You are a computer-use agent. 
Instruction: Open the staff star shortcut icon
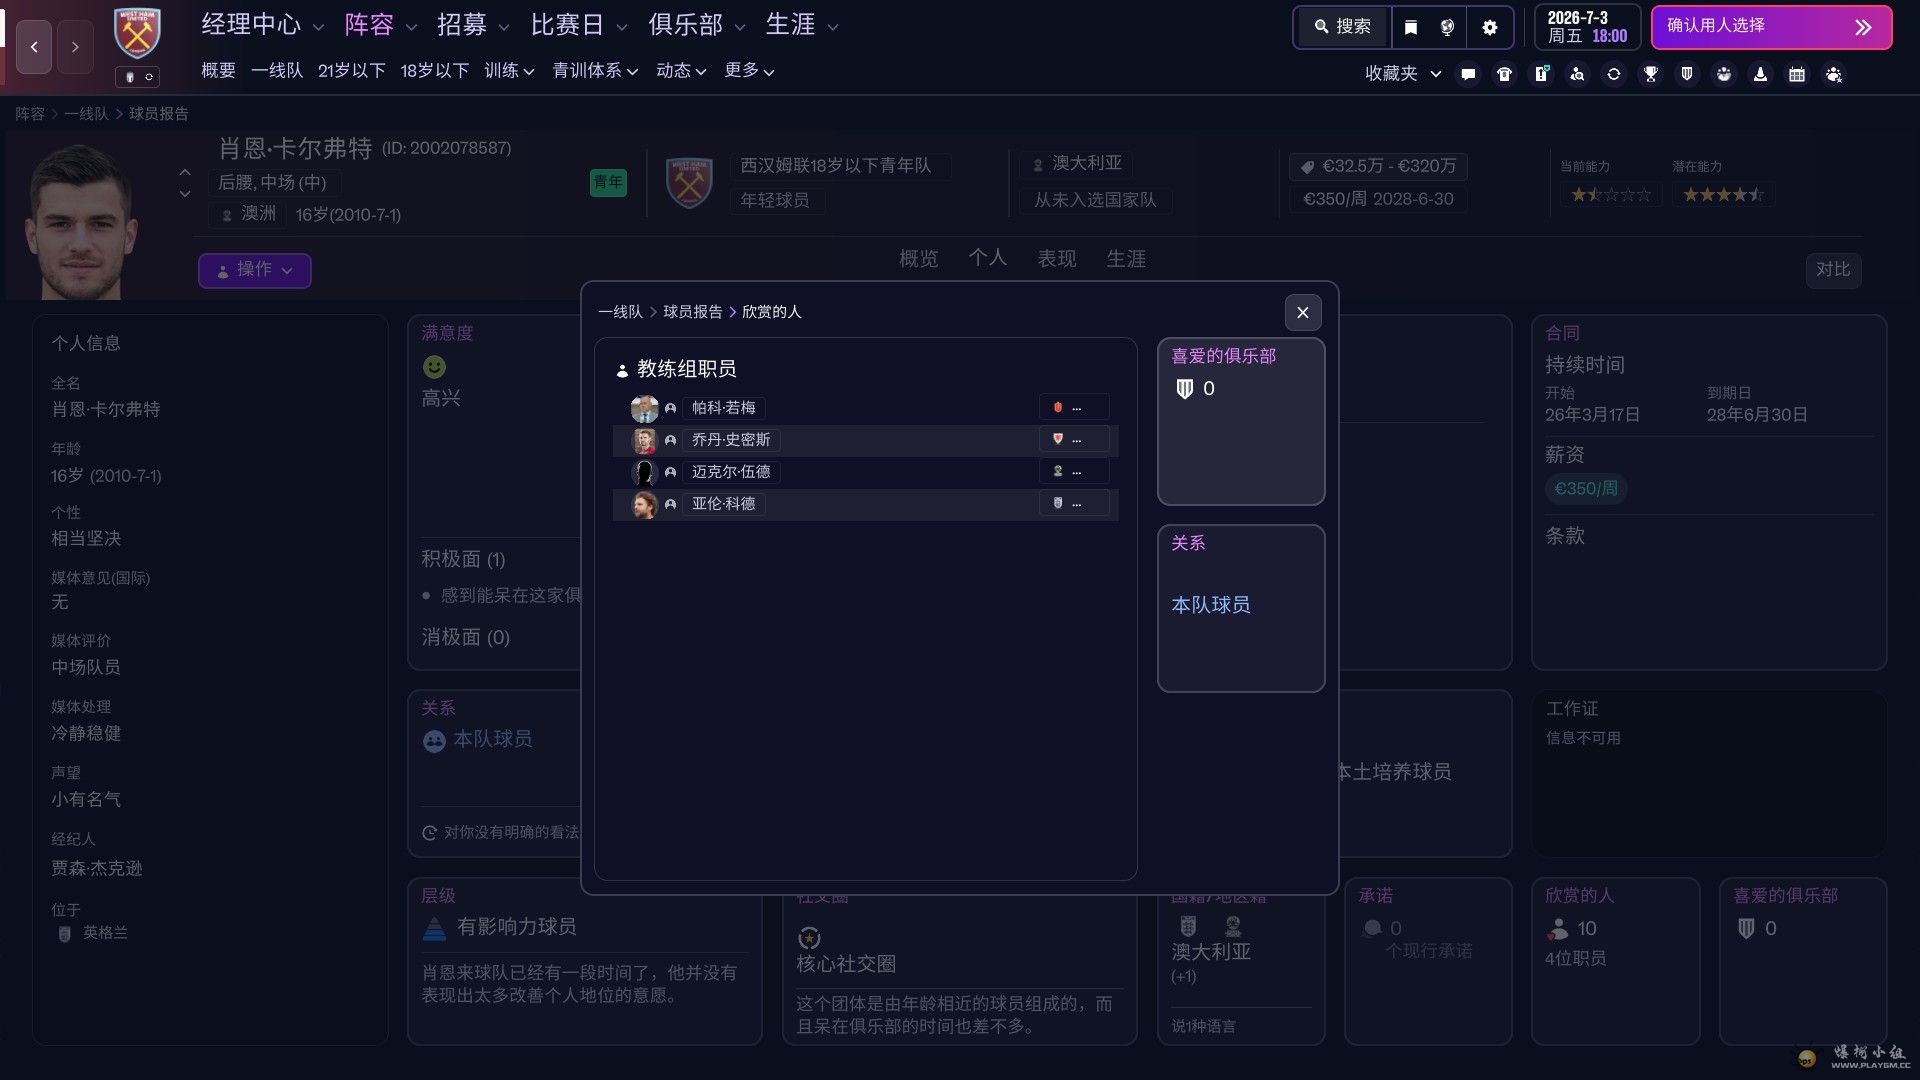coord(1834,74)
